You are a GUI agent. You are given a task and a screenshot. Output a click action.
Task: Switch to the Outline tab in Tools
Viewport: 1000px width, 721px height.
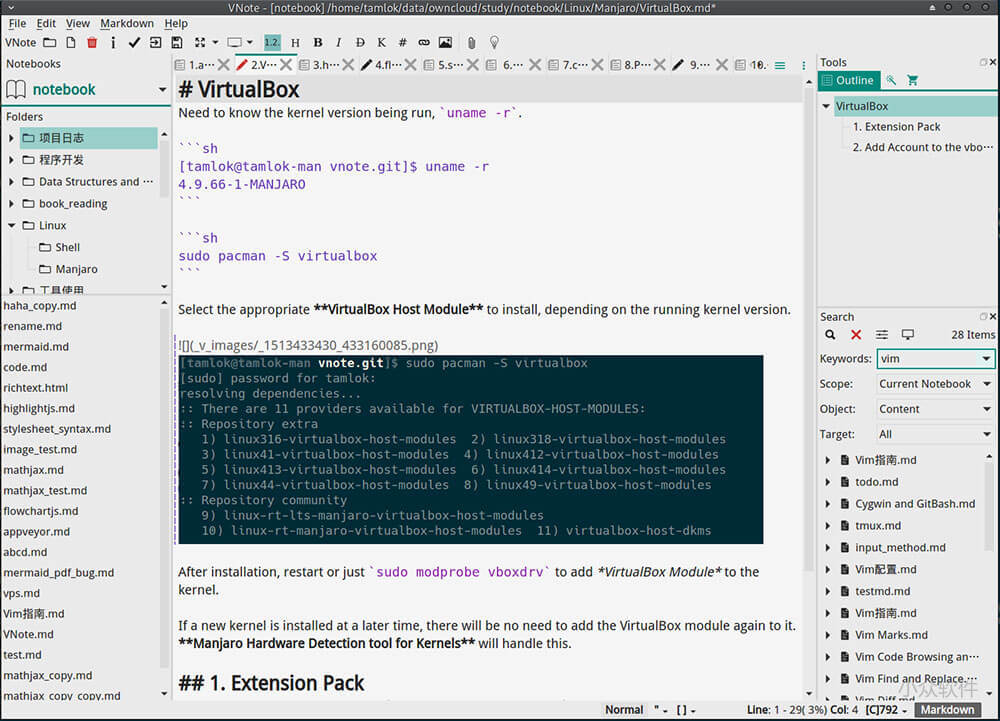849,80
